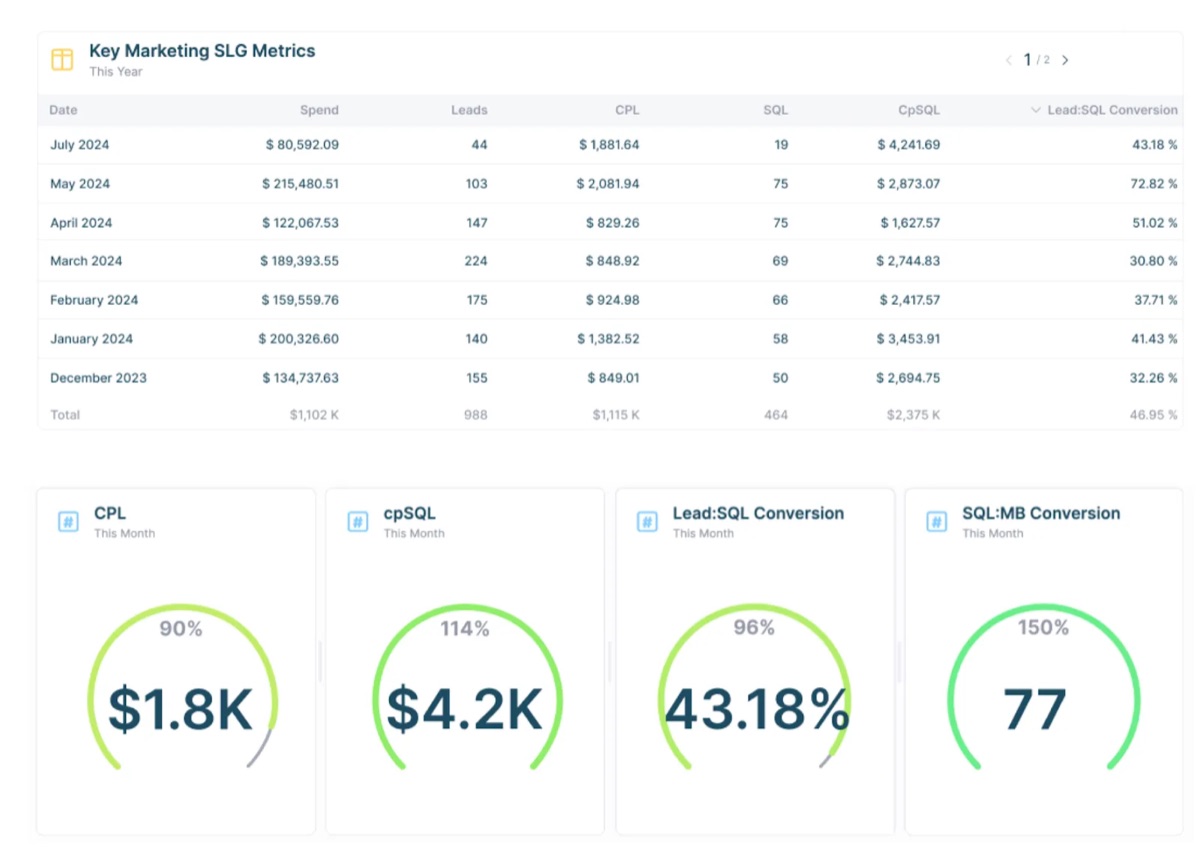Viewport: 1200px width, 850px height.
Task: Sort table by CpSQL column header
Action: (919, 110)
